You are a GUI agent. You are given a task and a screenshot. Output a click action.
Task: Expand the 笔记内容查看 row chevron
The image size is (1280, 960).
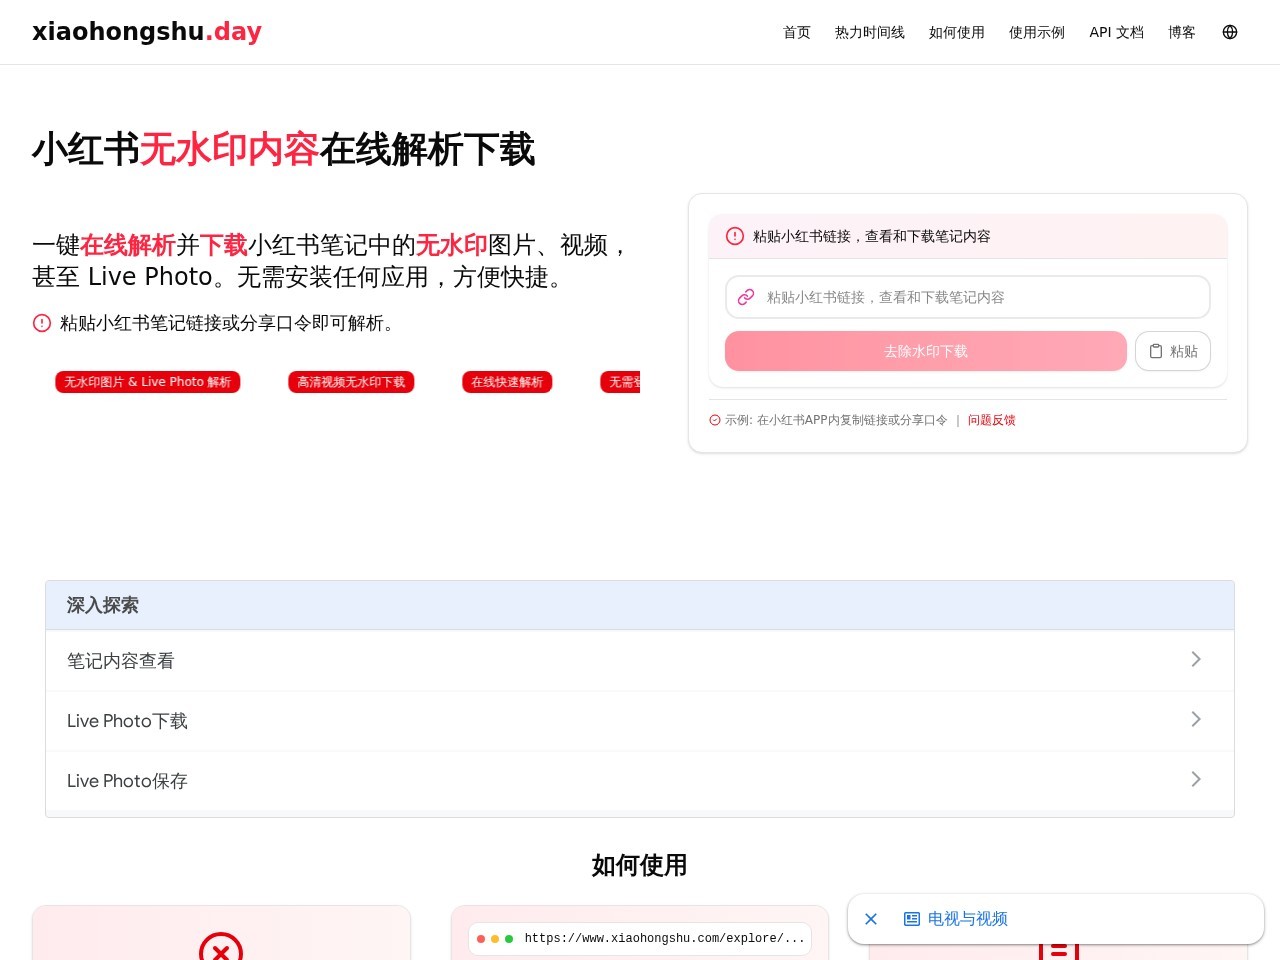coord(1196,659)
